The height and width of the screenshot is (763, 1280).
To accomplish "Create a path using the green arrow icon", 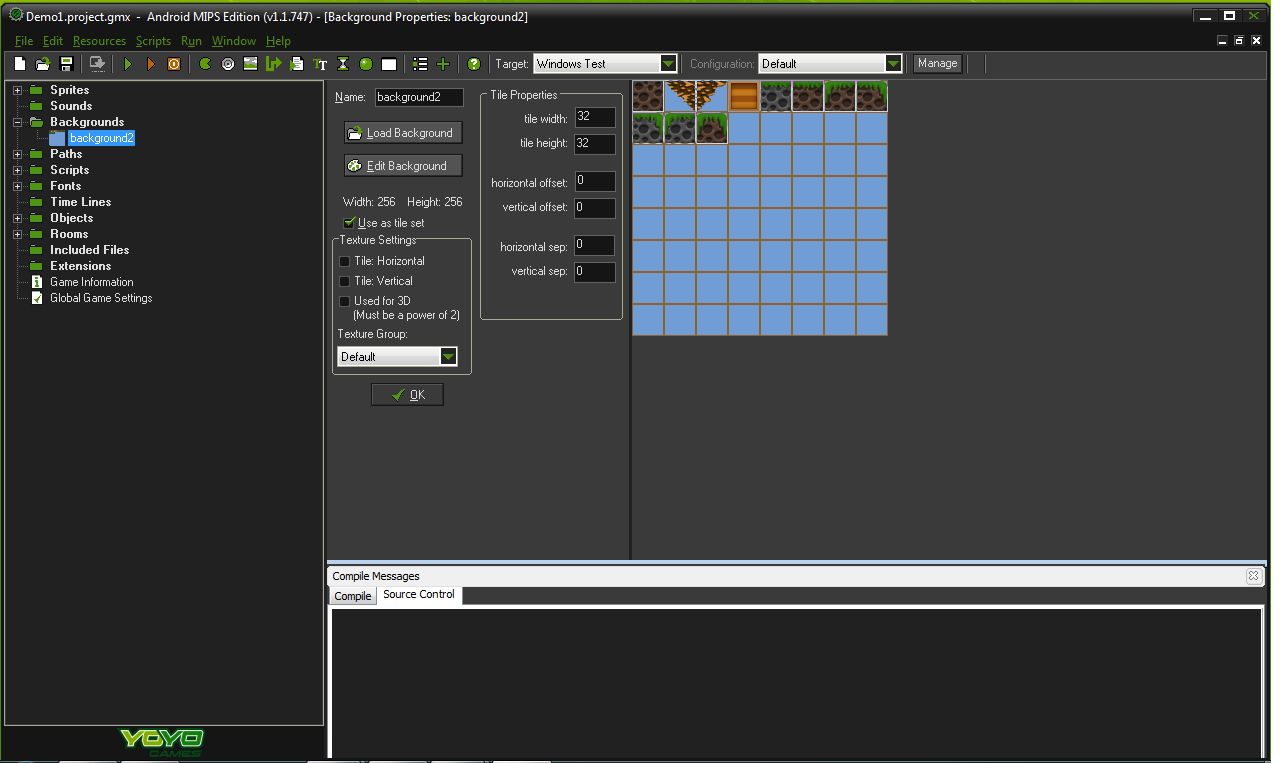I will pyautogui.click(x=273, y=64).
